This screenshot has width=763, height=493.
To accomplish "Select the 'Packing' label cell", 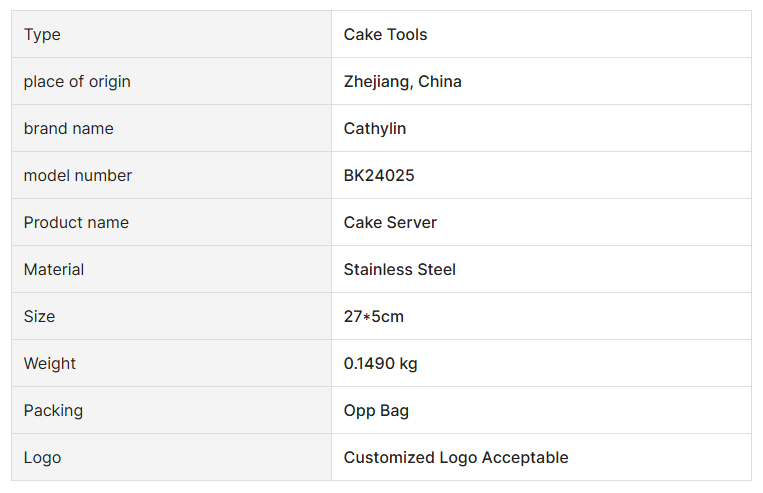I will point(53,411).
